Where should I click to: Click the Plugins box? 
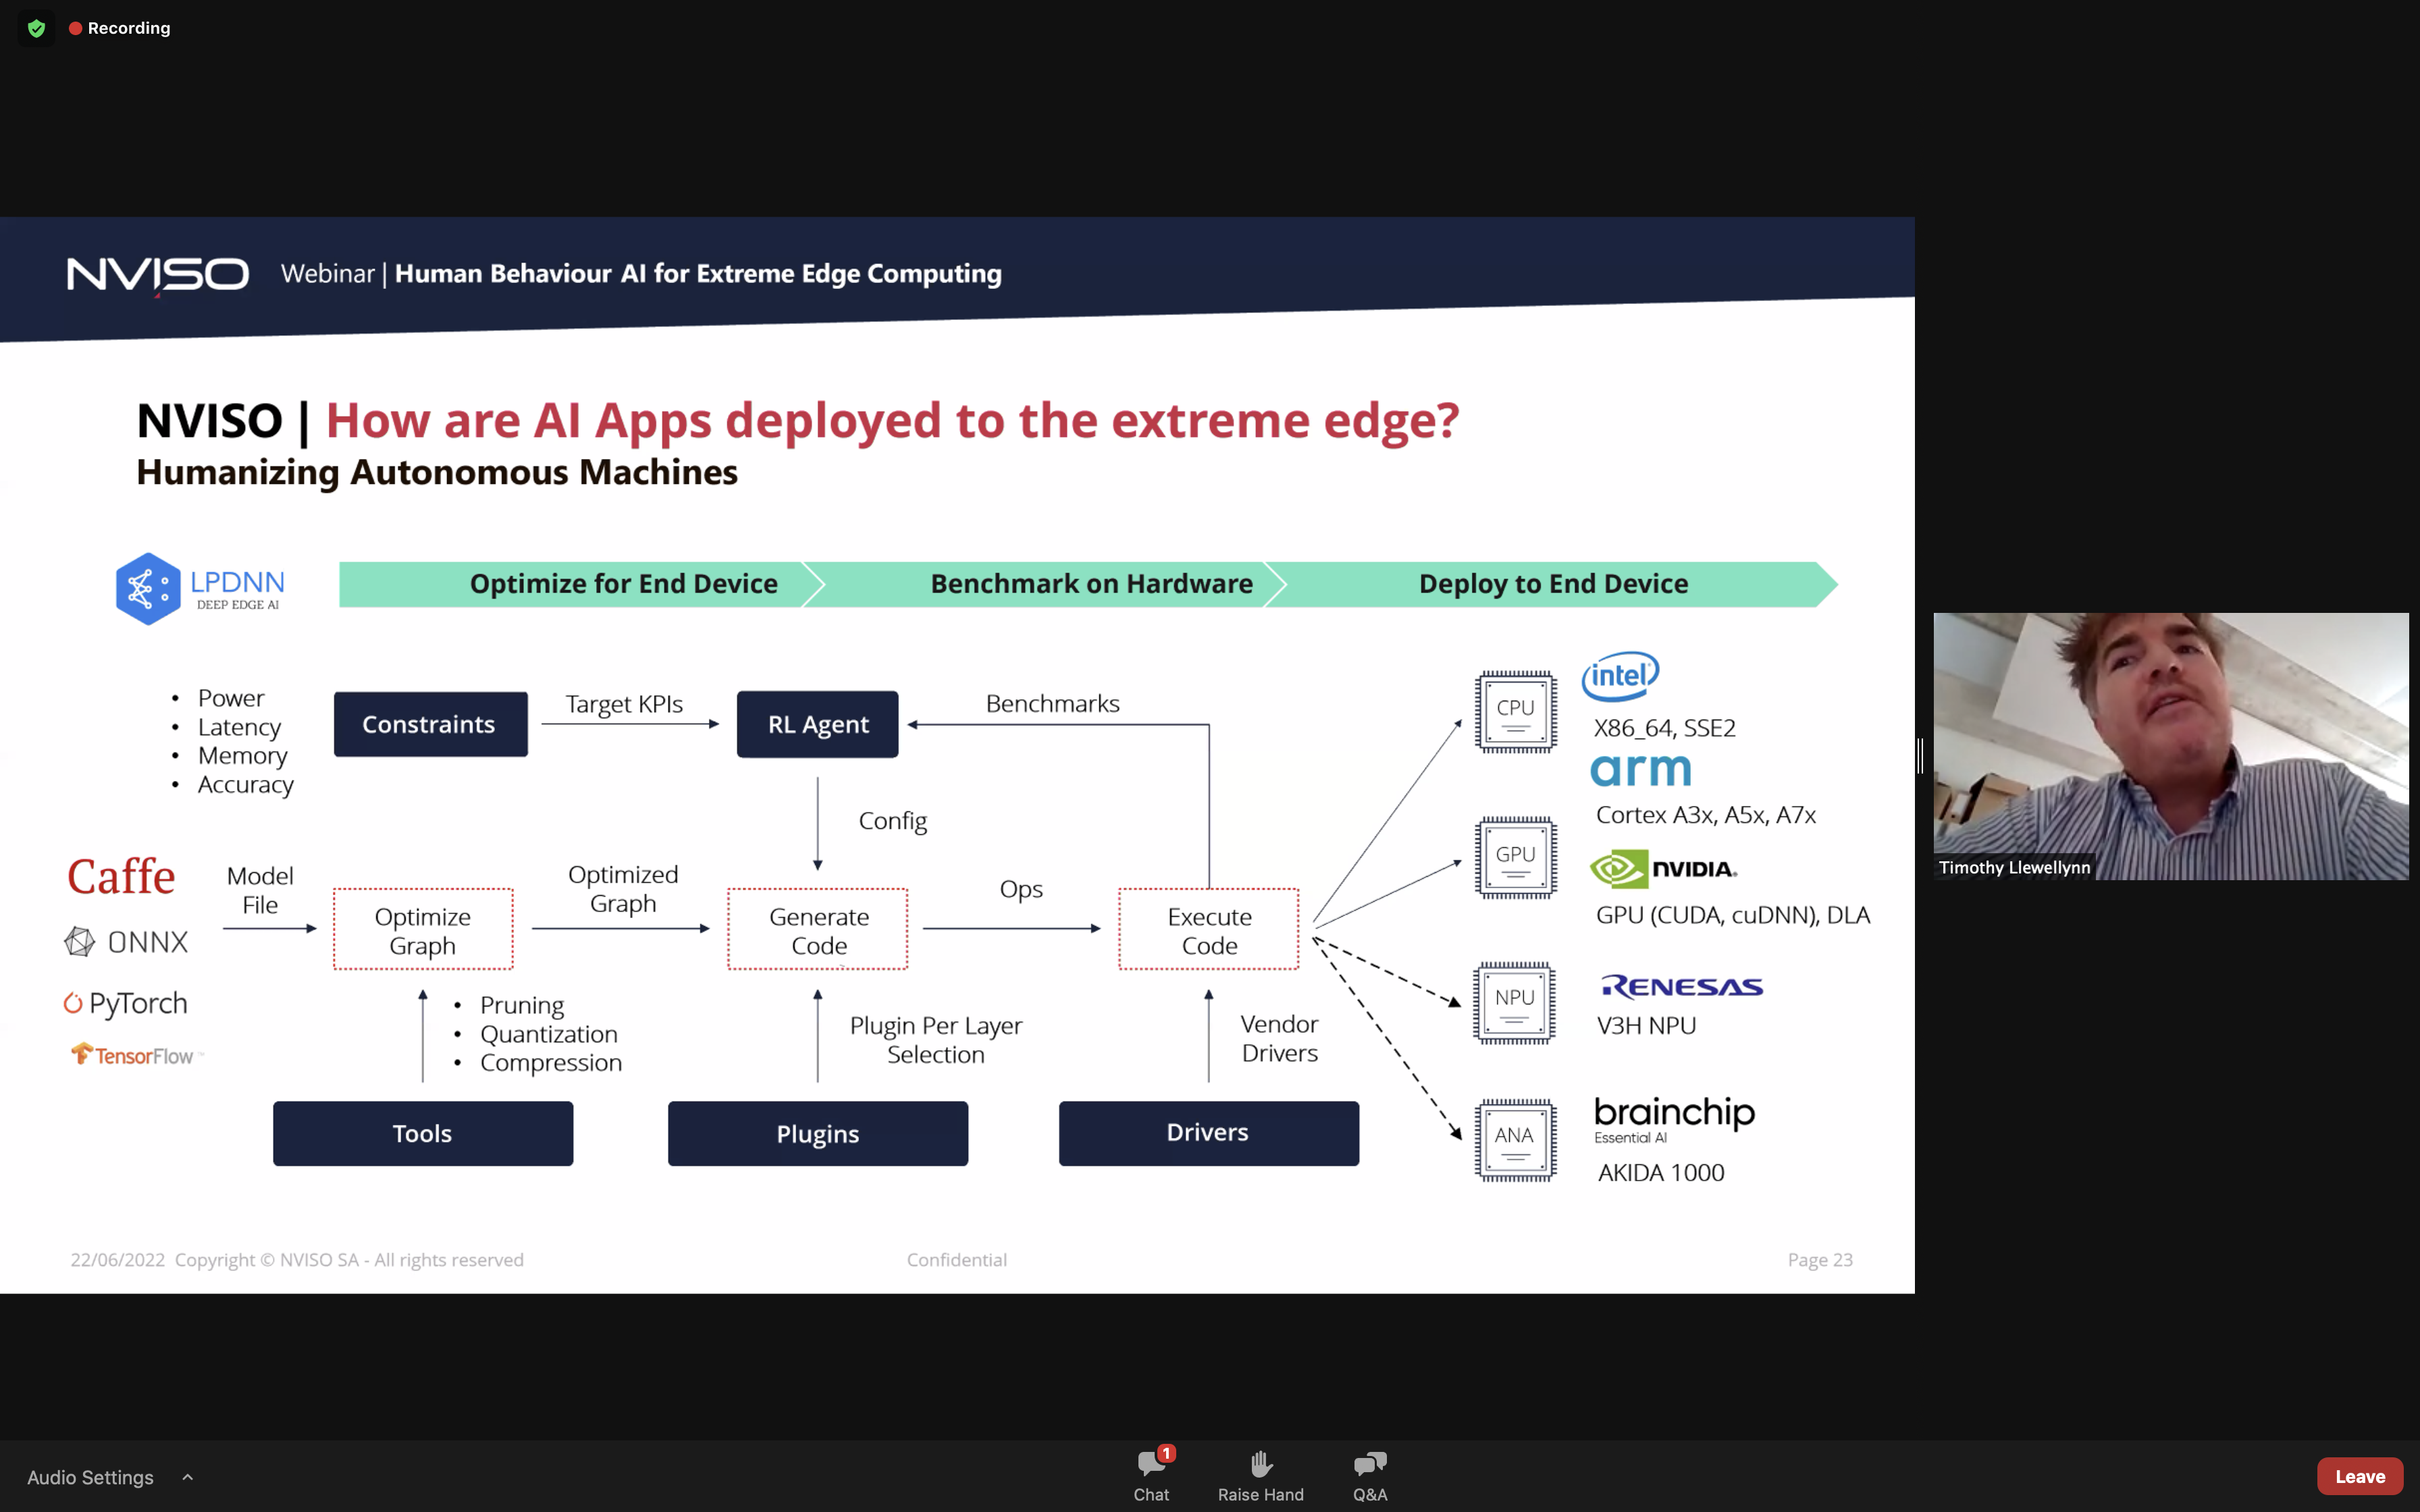tap(818, 1133)
